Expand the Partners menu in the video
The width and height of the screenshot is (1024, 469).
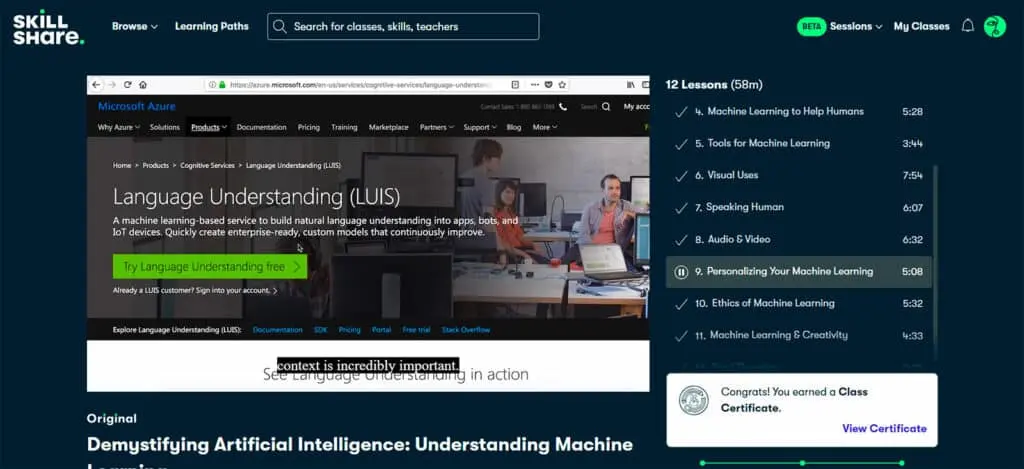pyautogui.click(x=437, y=127)
